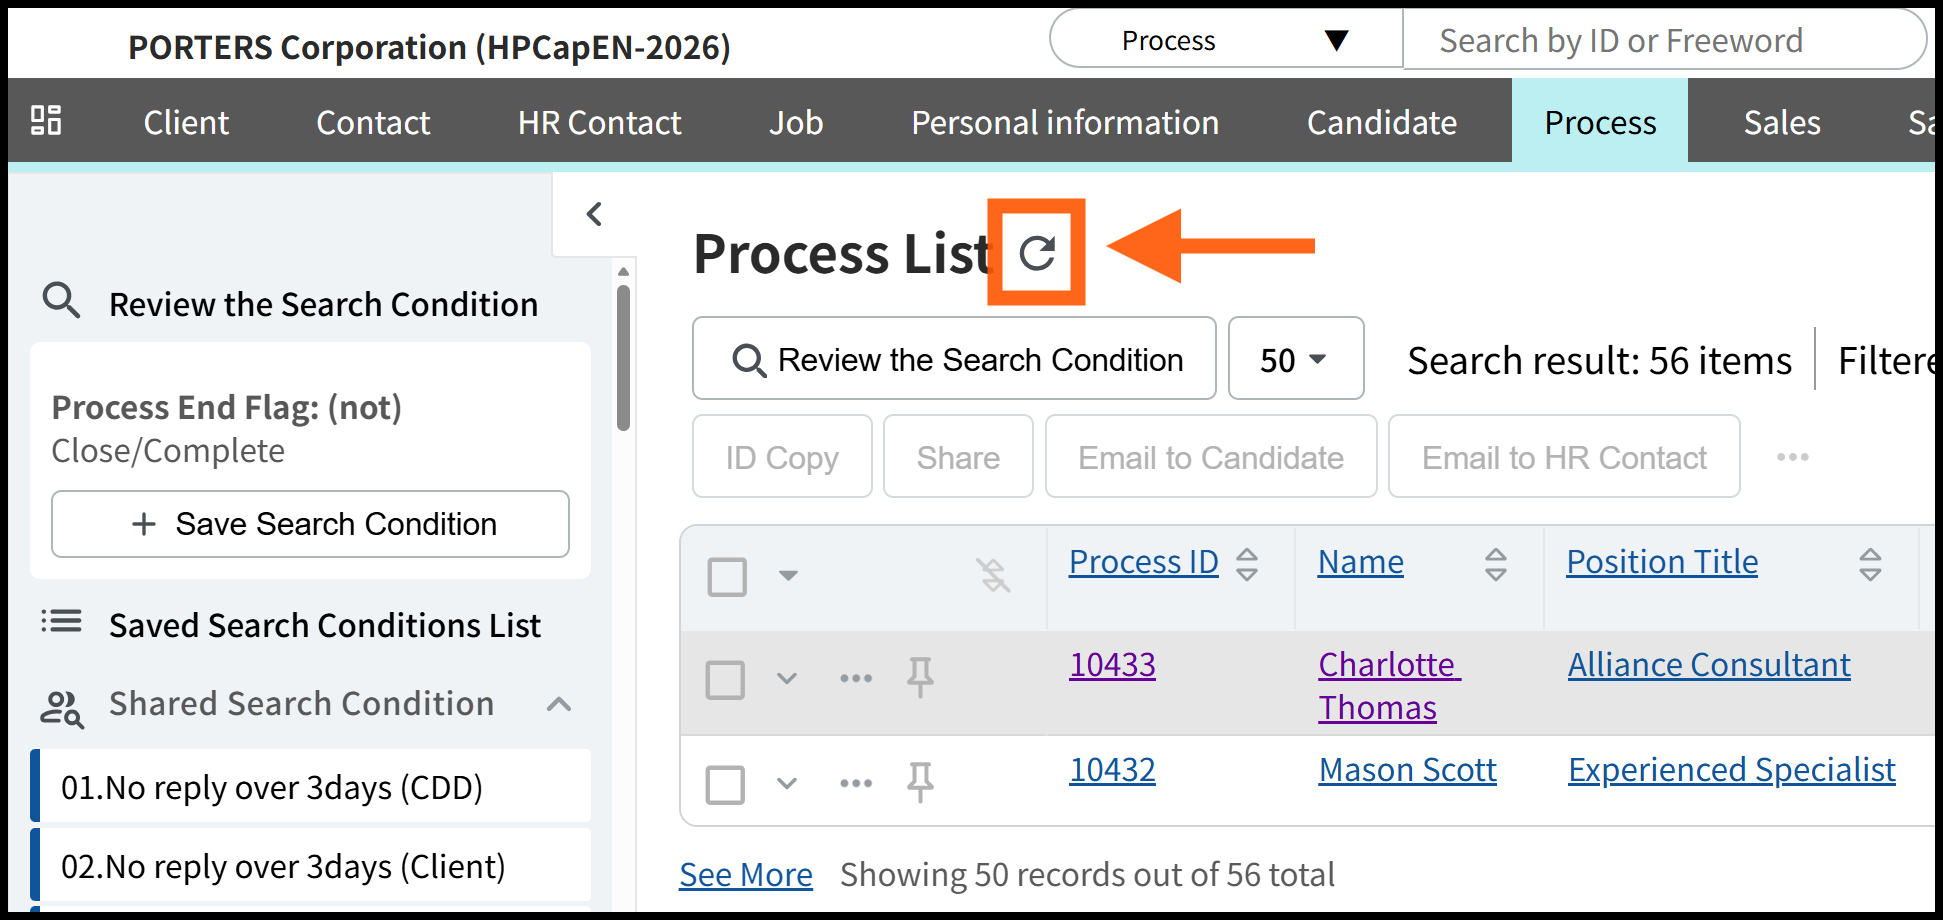Switch to the Candidate tab
This screenshot has height=920, width=1943.
click(1381, 122)
